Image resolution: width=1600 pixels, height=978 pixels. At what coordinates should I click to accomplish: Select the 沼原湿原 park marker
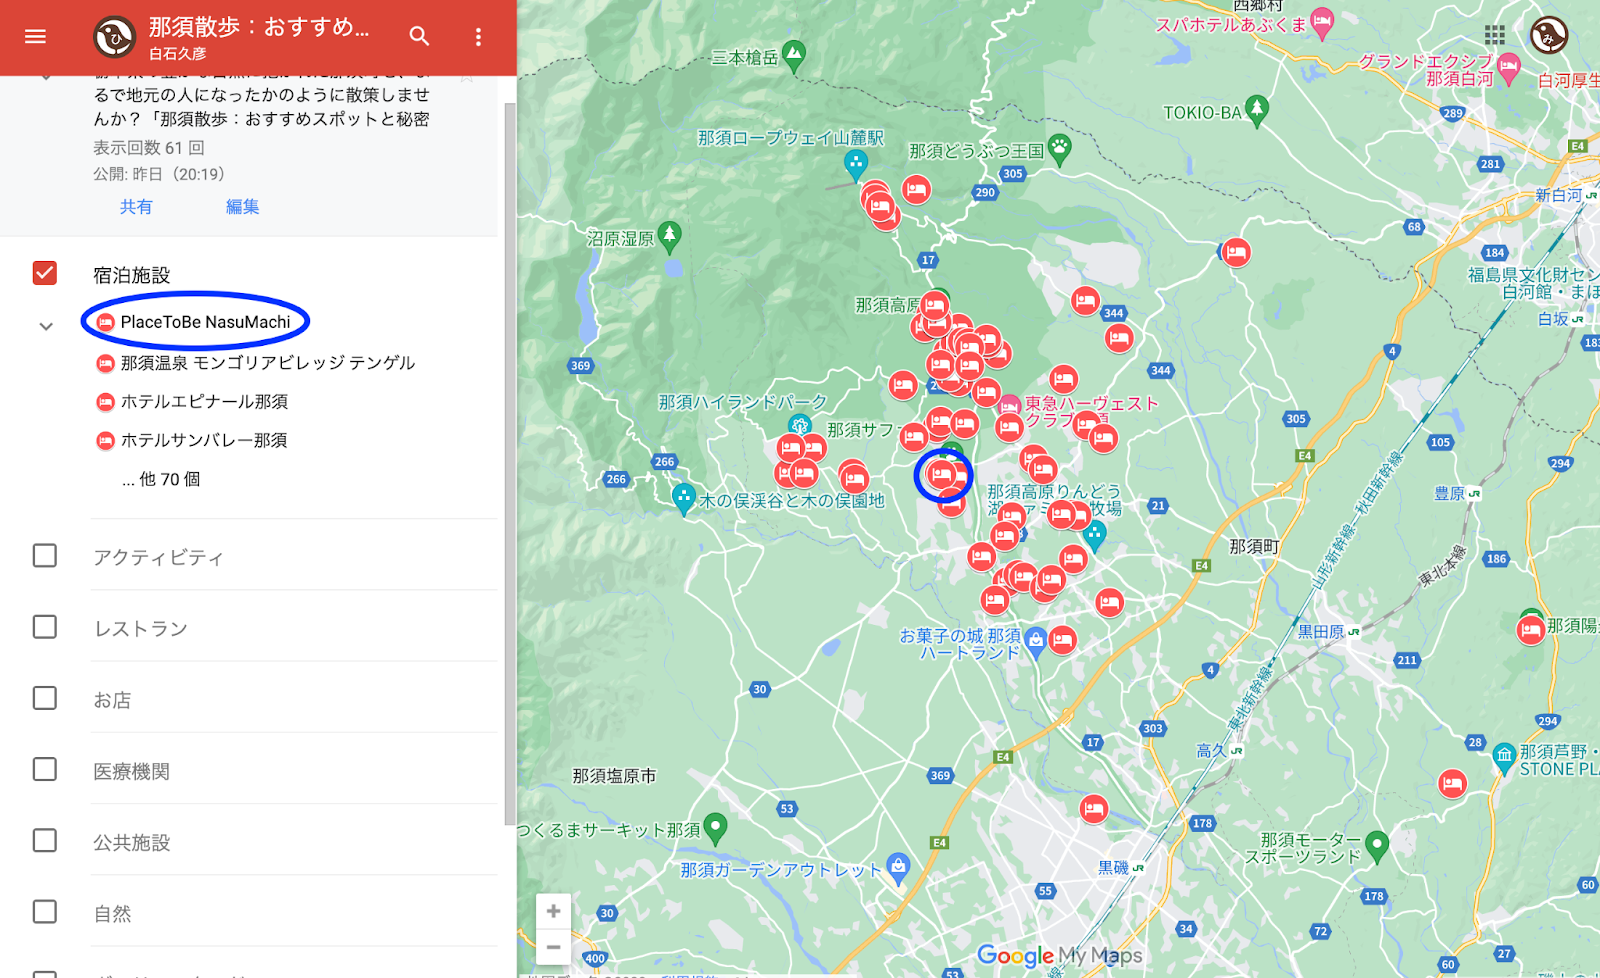[669, 236]
